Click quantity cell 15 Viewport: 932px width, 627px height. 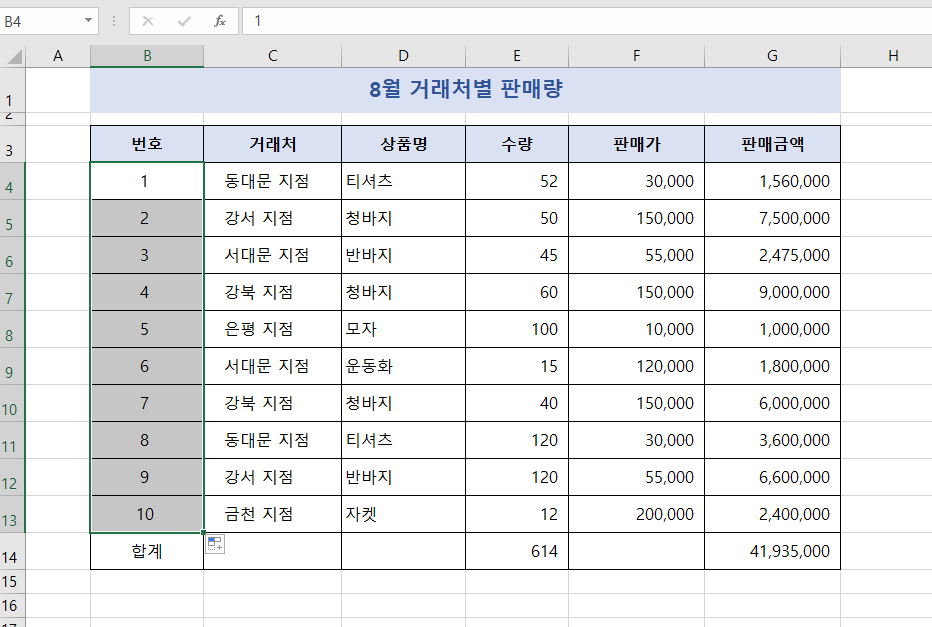[x=517, y=366]
